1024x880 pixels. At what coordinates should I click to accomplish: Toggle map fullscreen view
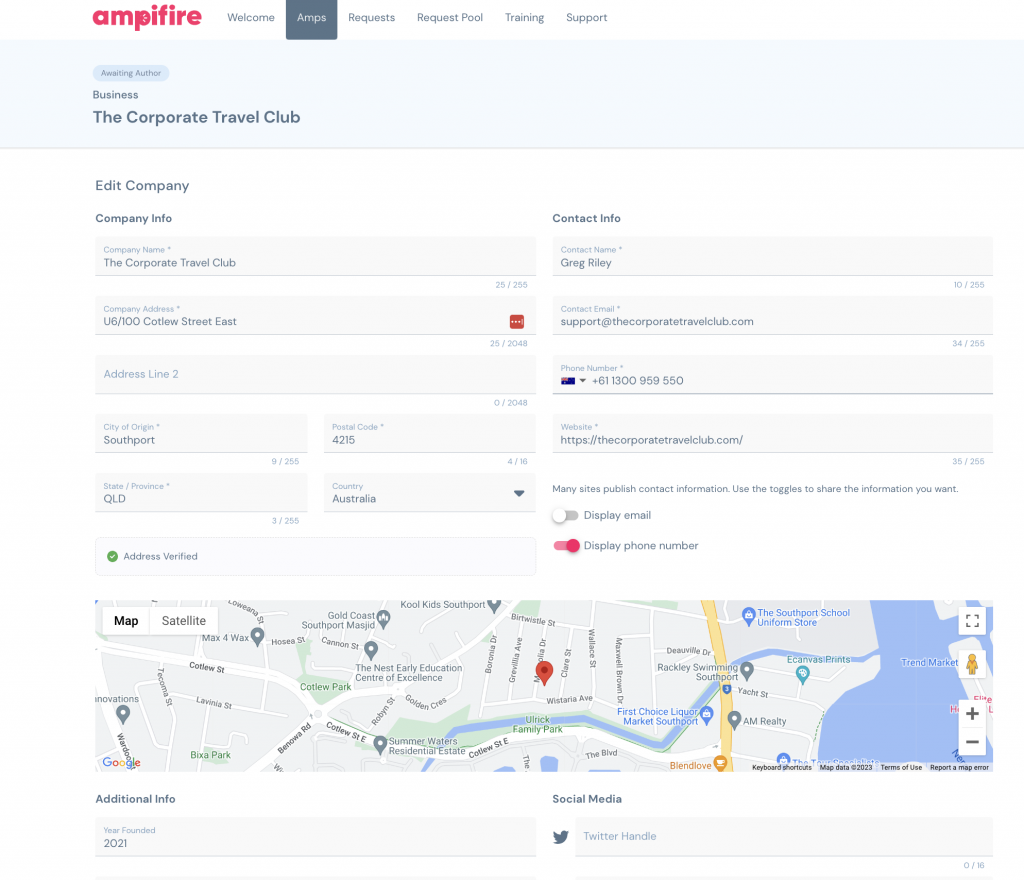[x=972, y=621]
